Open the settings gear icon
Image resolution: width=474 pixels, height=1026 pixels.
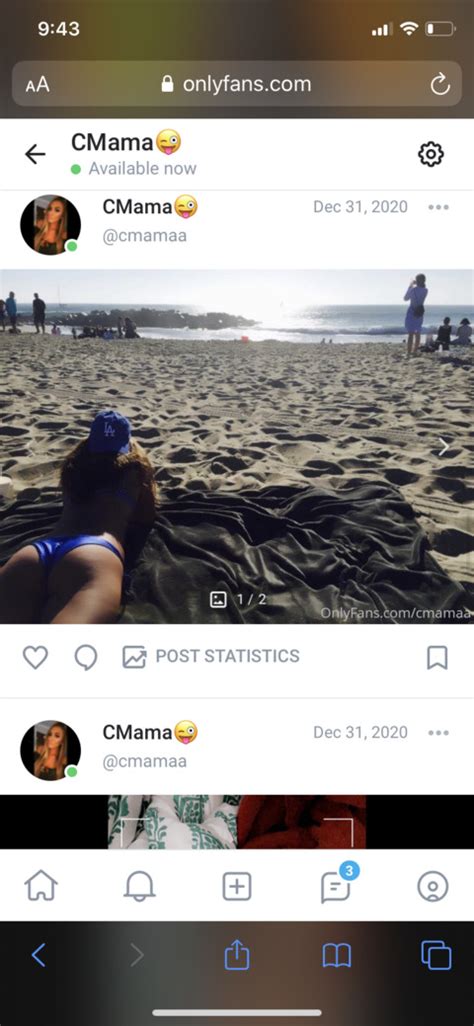click(431, 154)
